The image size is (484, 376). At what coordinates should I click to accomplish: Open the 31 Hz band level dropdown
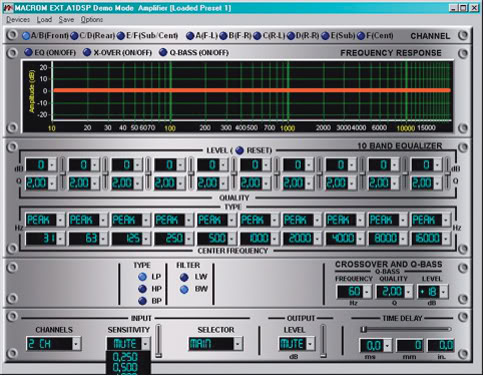(x=53, y=165)
